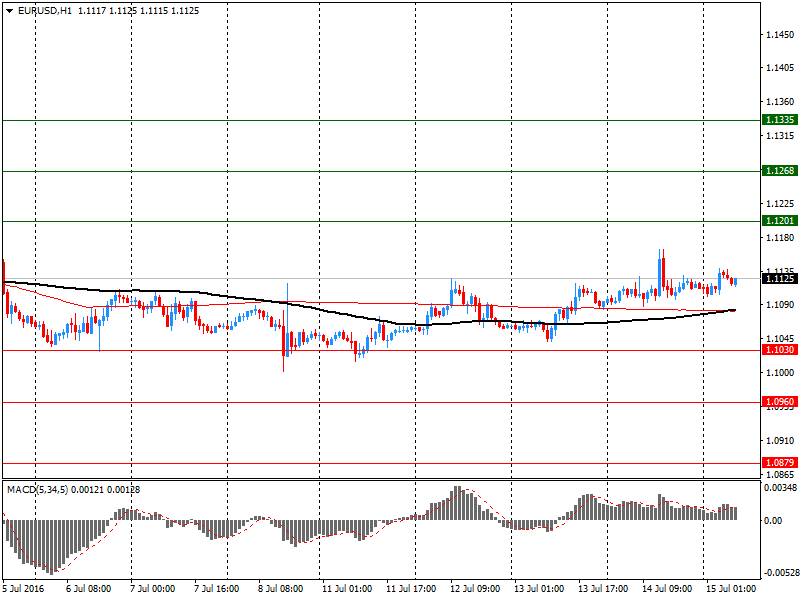Click the MACD scale value 0.00348
This screenshot has height=600, width=800.
(x=780, y=488)
